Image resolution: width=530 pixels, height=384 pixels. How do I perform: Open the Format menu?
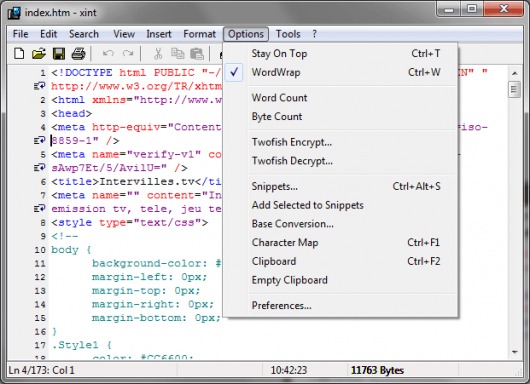click(199, 34)
